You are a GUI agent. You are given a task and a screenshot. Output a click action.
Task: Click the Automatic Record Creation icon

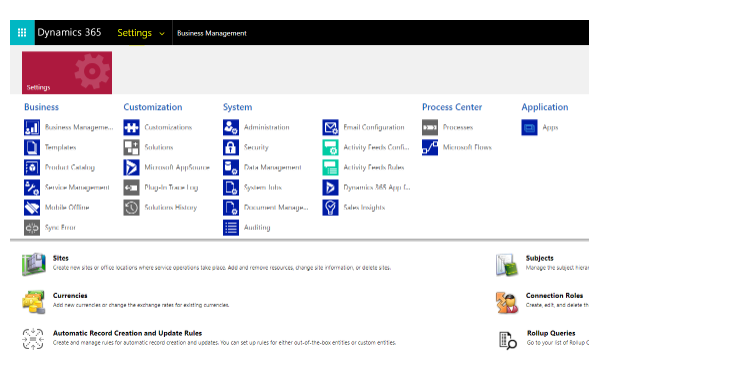coord(33,339)
